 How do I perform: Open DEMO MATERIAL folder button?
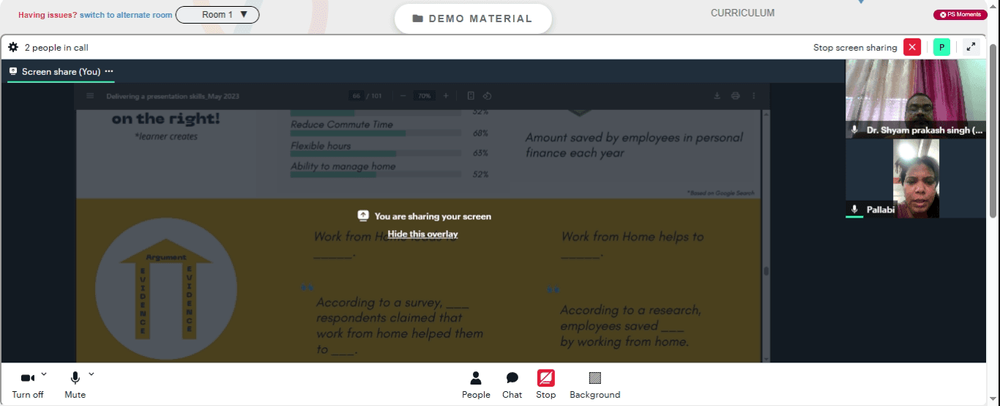[x=473, y=18]
